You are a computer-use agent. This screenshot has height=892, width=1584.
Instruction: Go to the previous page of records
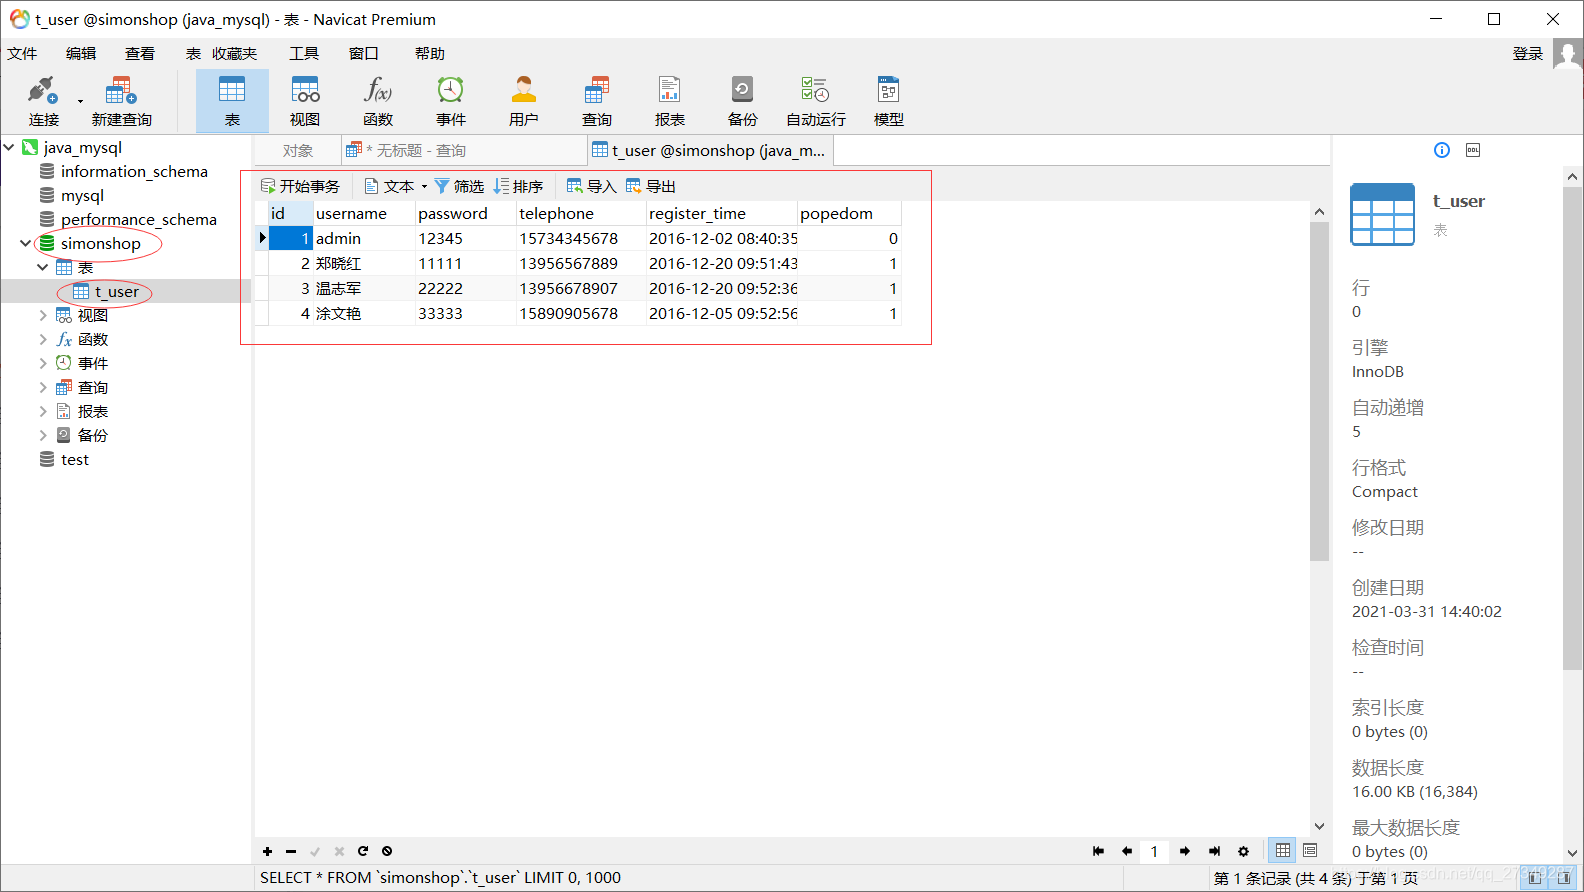pyautogui.click(x=1127, y=852)
